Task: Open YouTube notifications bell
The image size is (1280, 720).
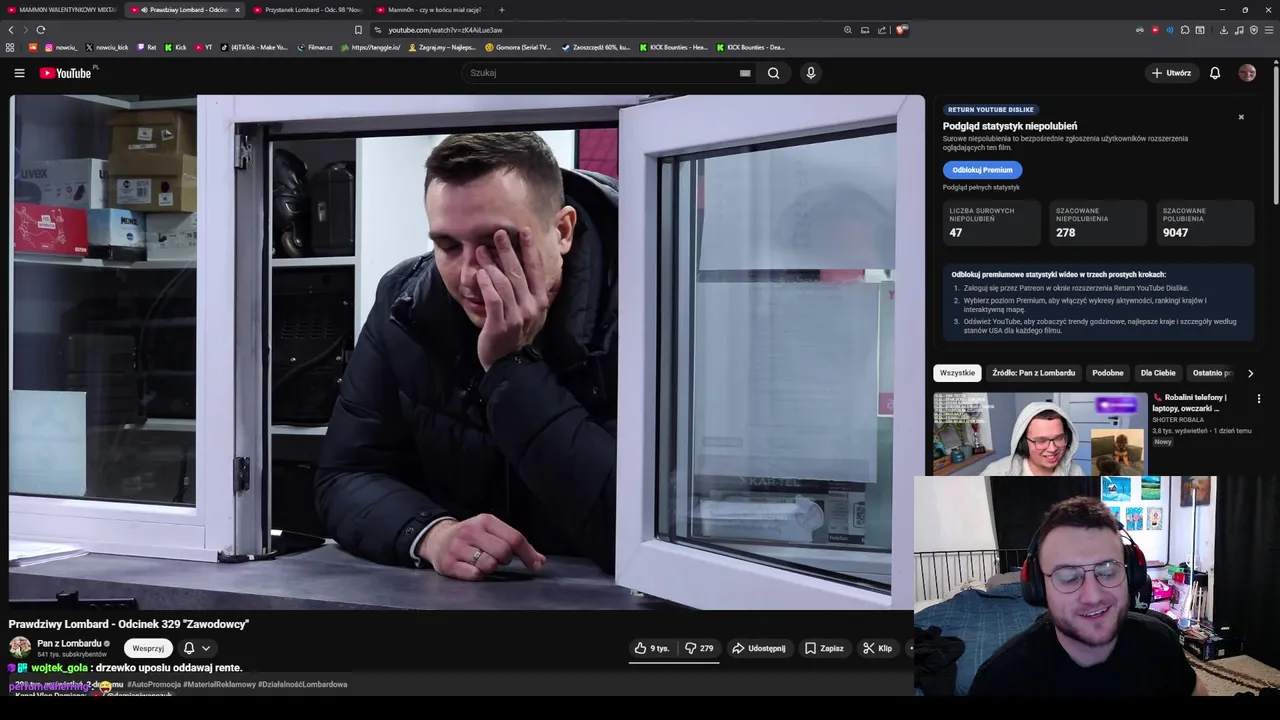Action: [1215, 73]
